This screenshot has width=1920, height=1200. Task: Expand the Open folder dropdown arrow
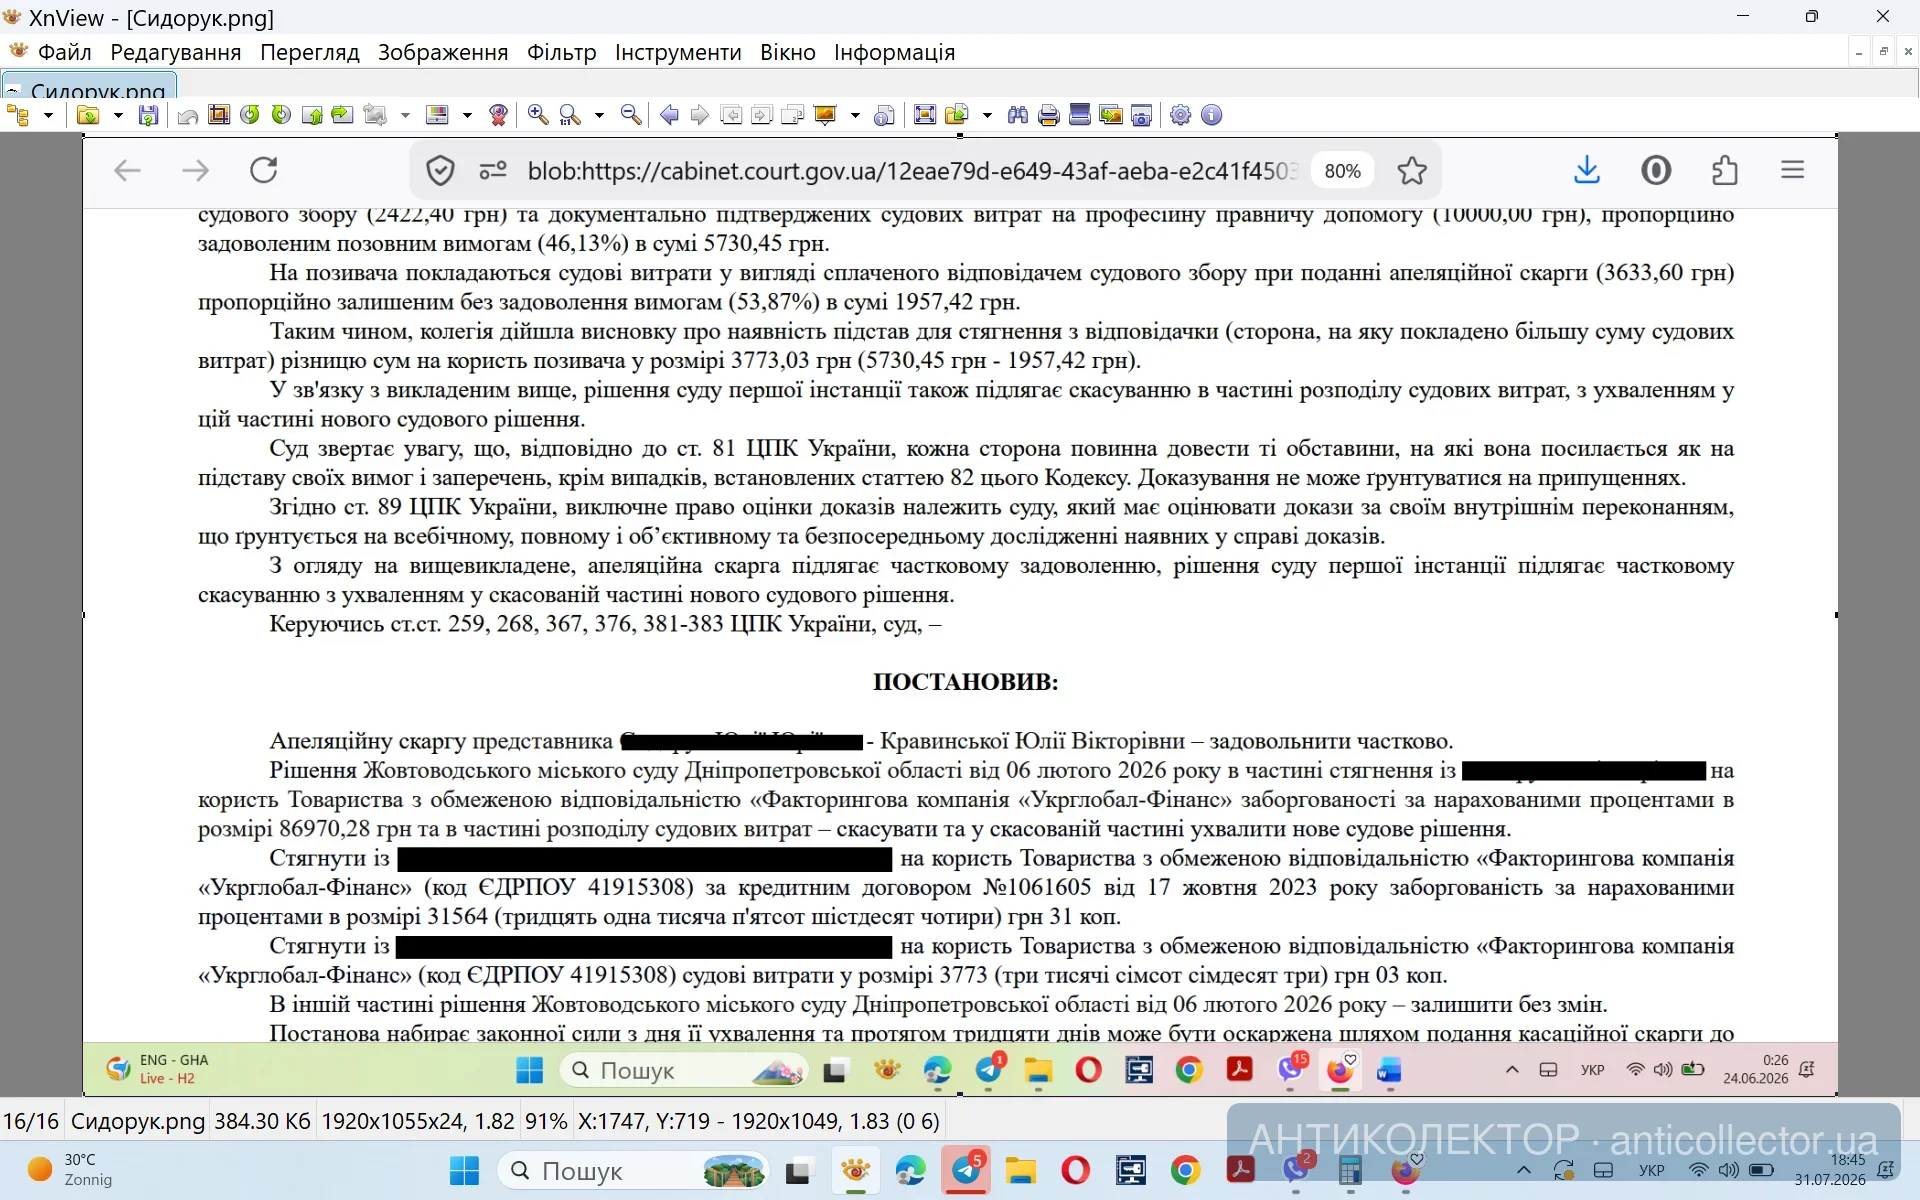118,115
